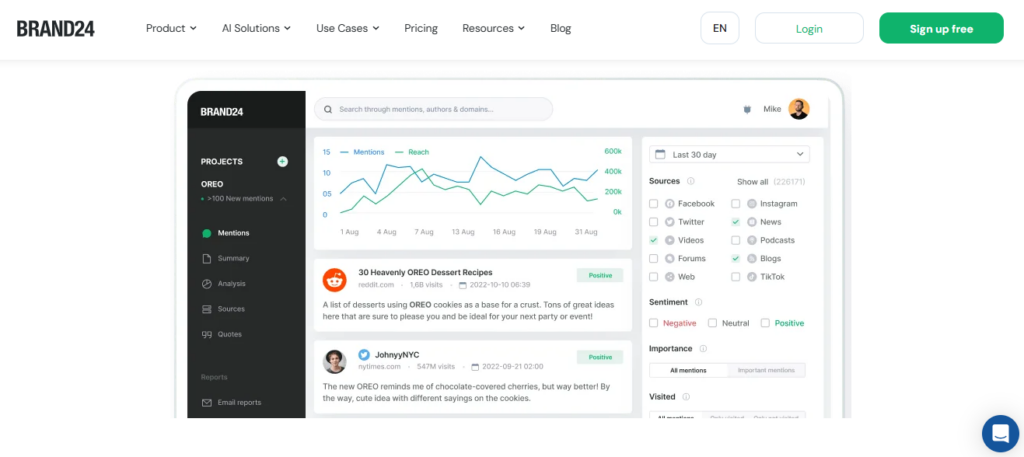Image resolution: width=1024 pixels, height=457 pixels.
Task: Open the chat widget bubble
Action: pos(1000,433)
